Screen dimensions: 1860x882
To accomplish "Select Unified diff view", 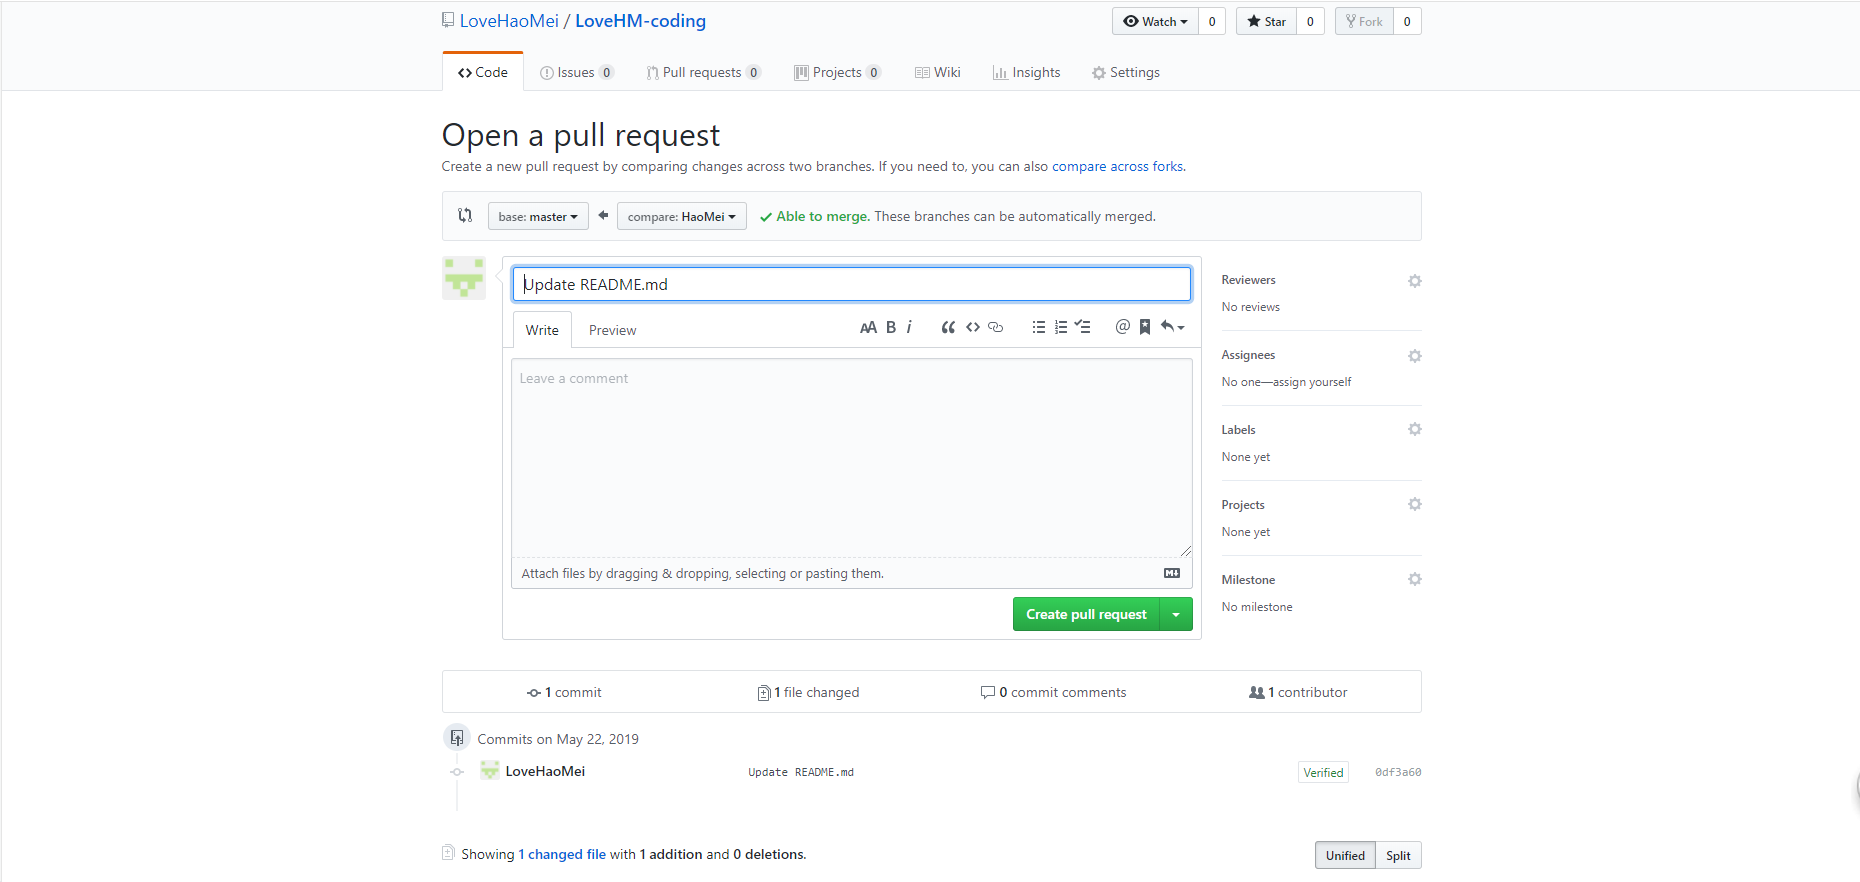I will coord(1345,855).
